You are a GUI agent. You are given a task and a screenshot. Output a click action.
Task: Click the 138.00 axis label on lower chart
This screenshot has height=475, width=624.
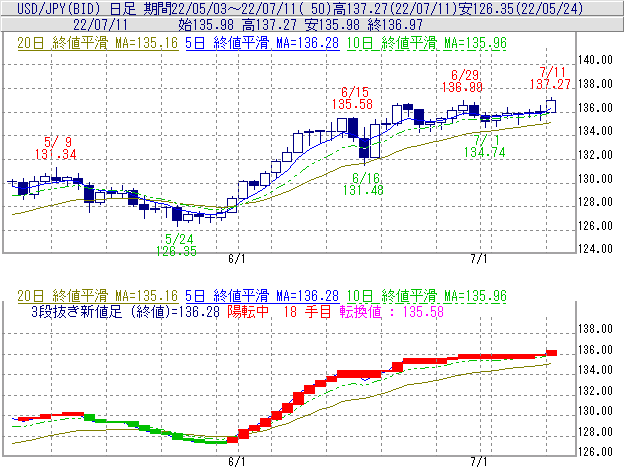pos(595,329)
